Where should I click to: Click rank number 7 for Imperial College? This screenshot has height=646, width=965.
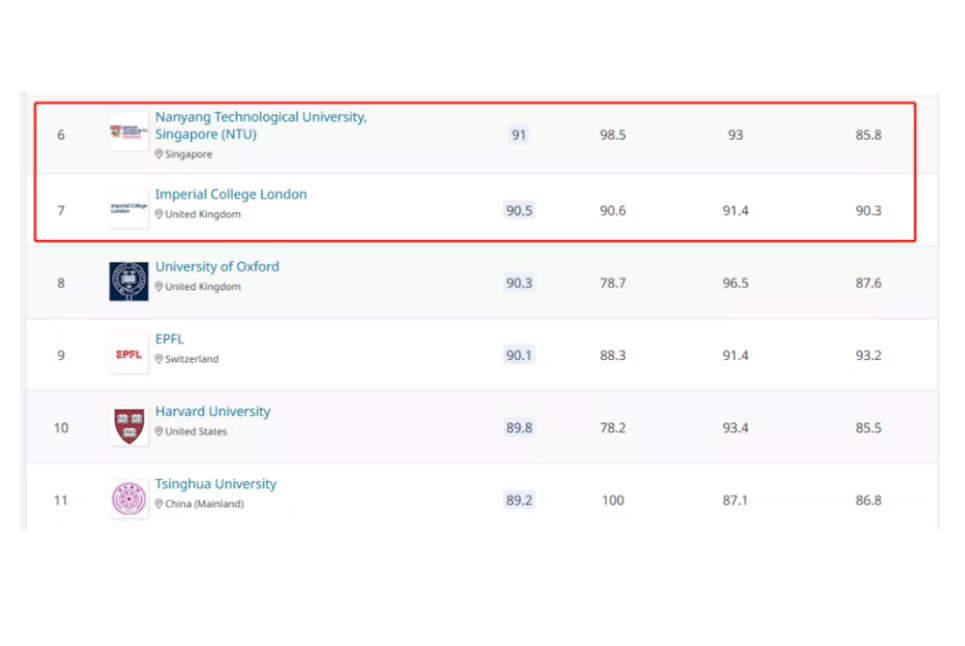(x=61, y=210)
